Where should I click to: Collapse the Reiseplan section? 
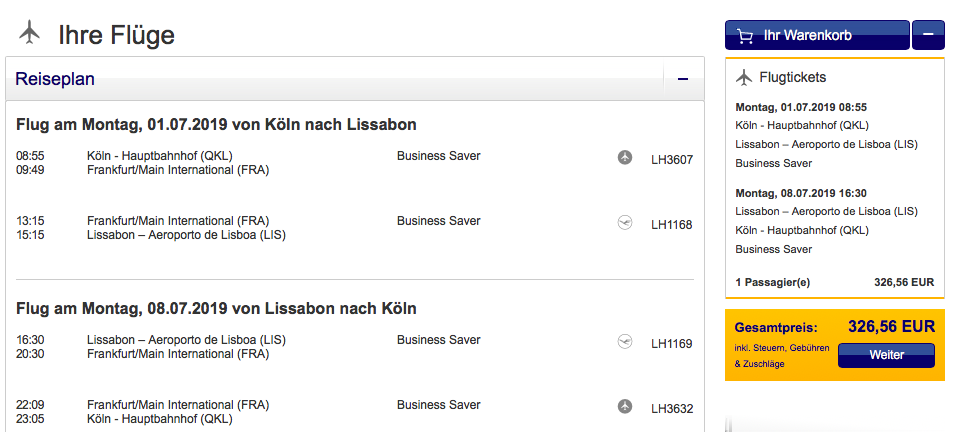click(683, 79)
